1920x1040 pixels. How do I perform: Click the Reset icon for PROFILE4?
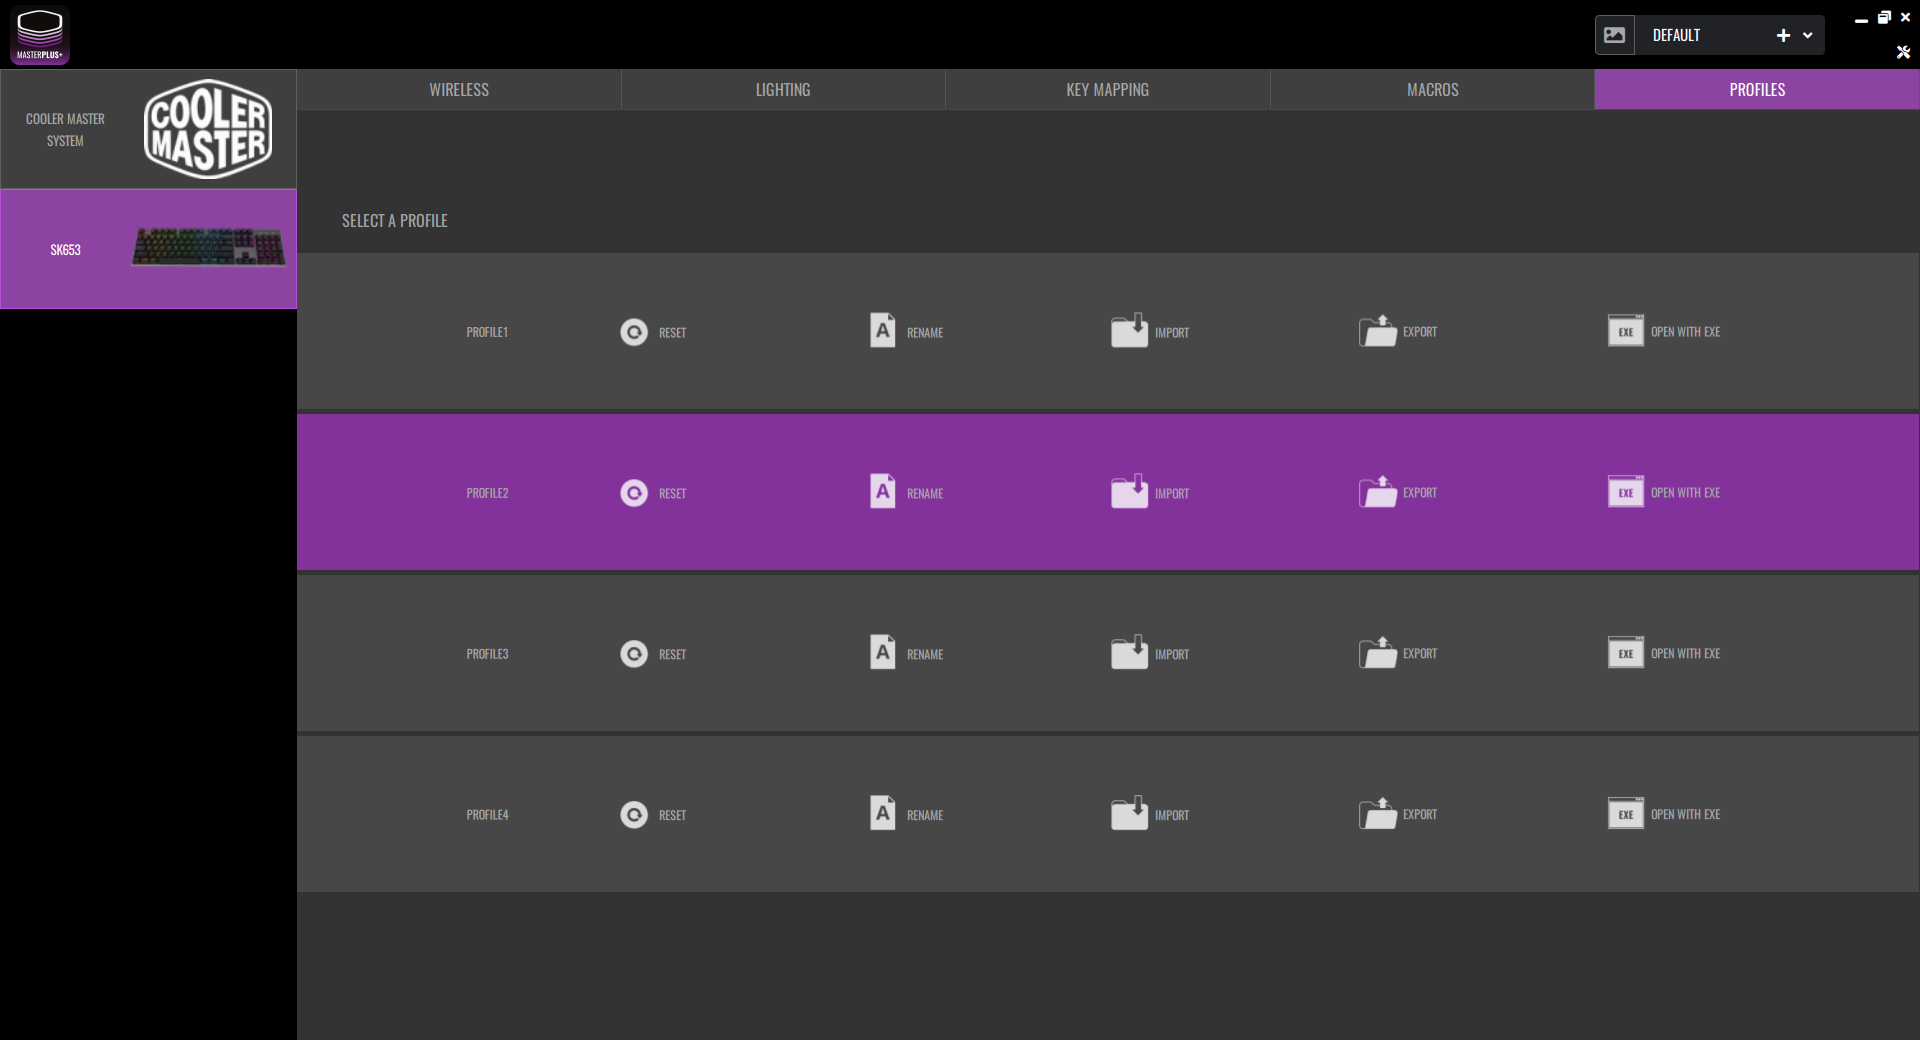pyautogui.click(x=634, y=815)
